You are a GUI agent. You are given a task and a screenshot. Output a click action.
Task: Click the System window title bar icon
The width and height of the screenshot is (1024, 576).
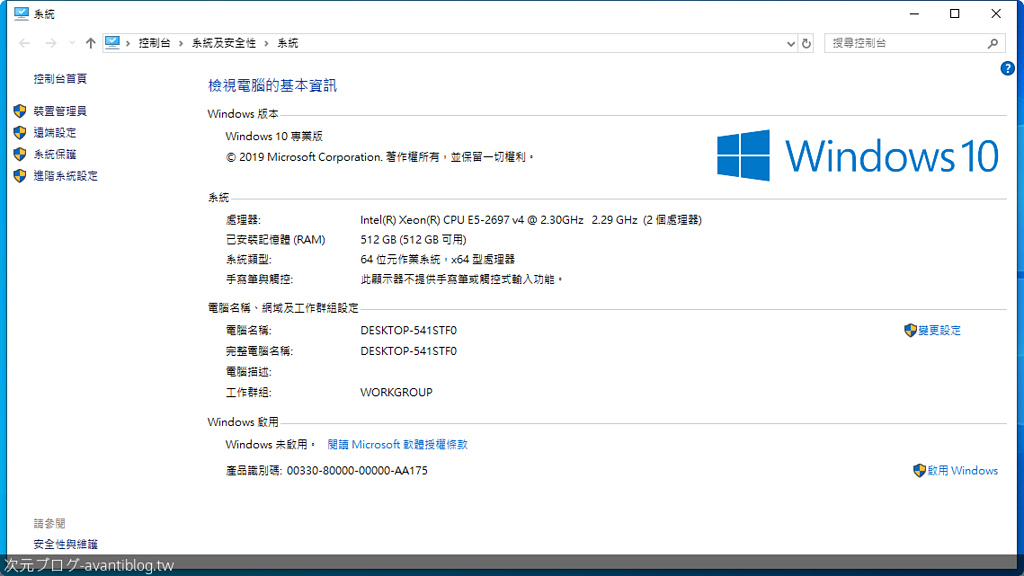[21, 14]
